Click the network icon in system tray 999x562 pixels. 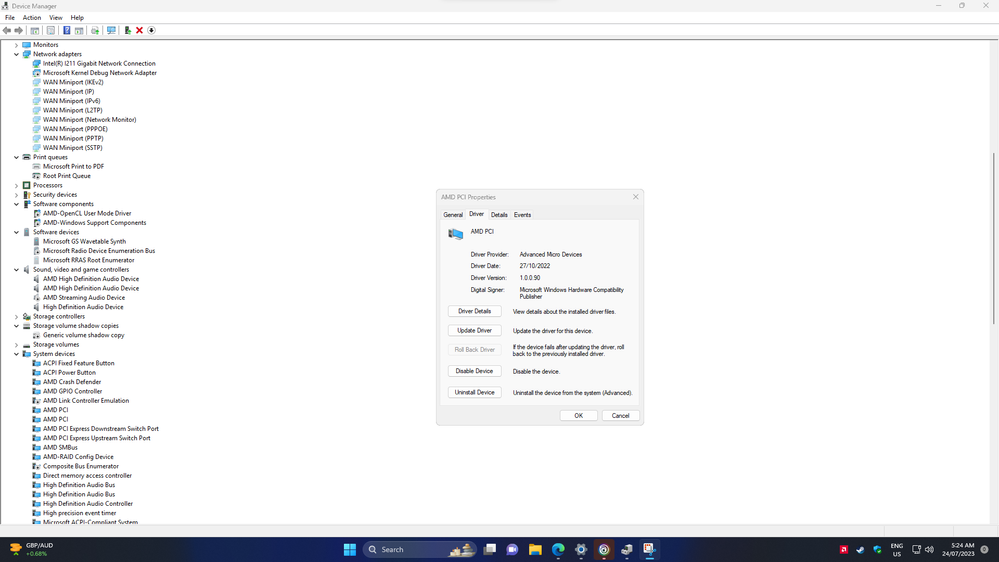tap(916, 549)
